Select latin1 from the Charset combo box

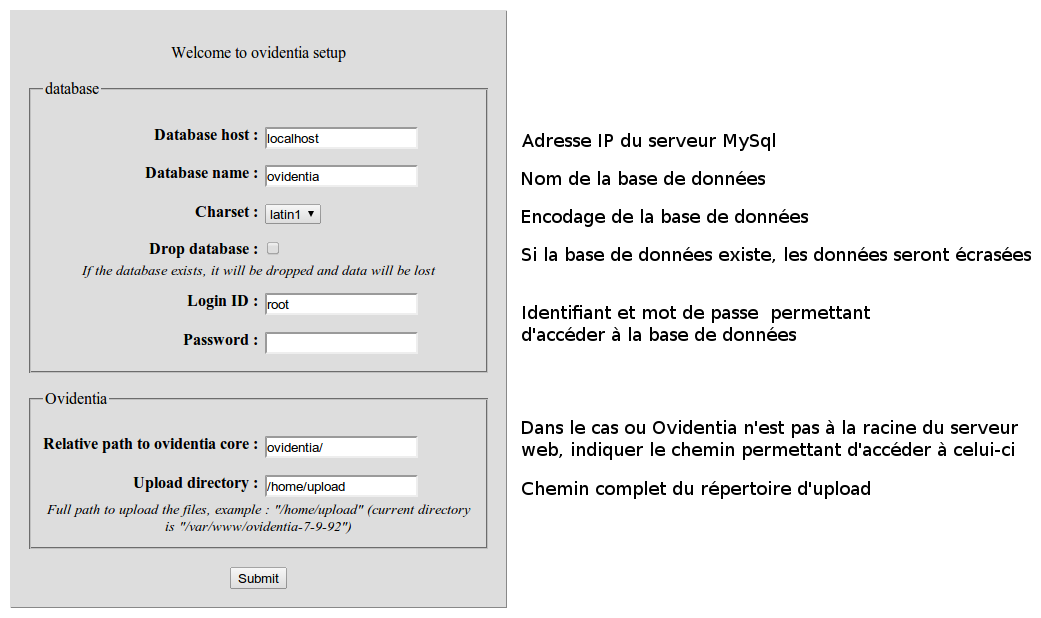(x=291, y=212)
